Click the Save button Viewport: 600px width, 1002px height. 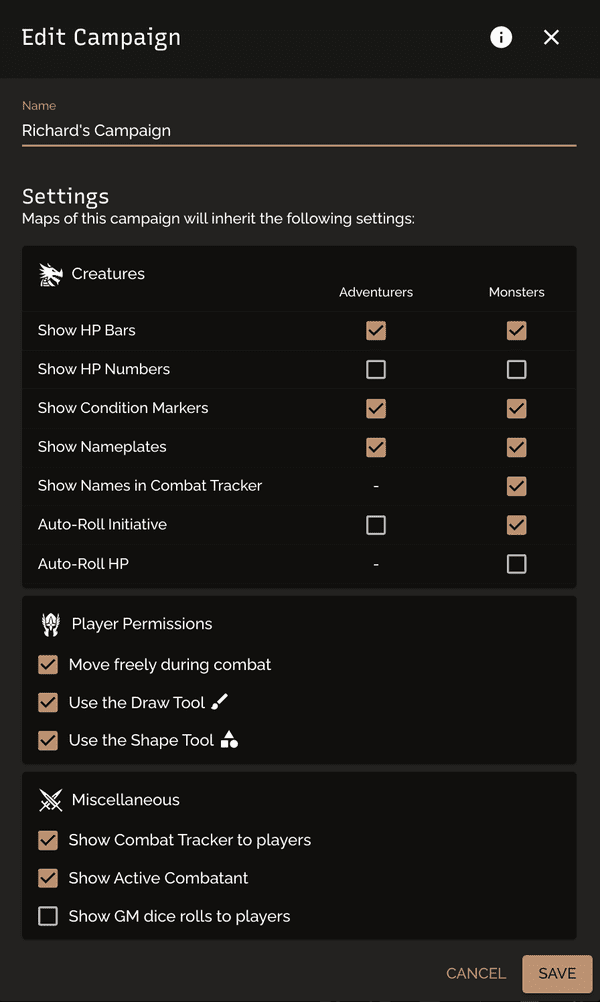(x=557, y=973)
